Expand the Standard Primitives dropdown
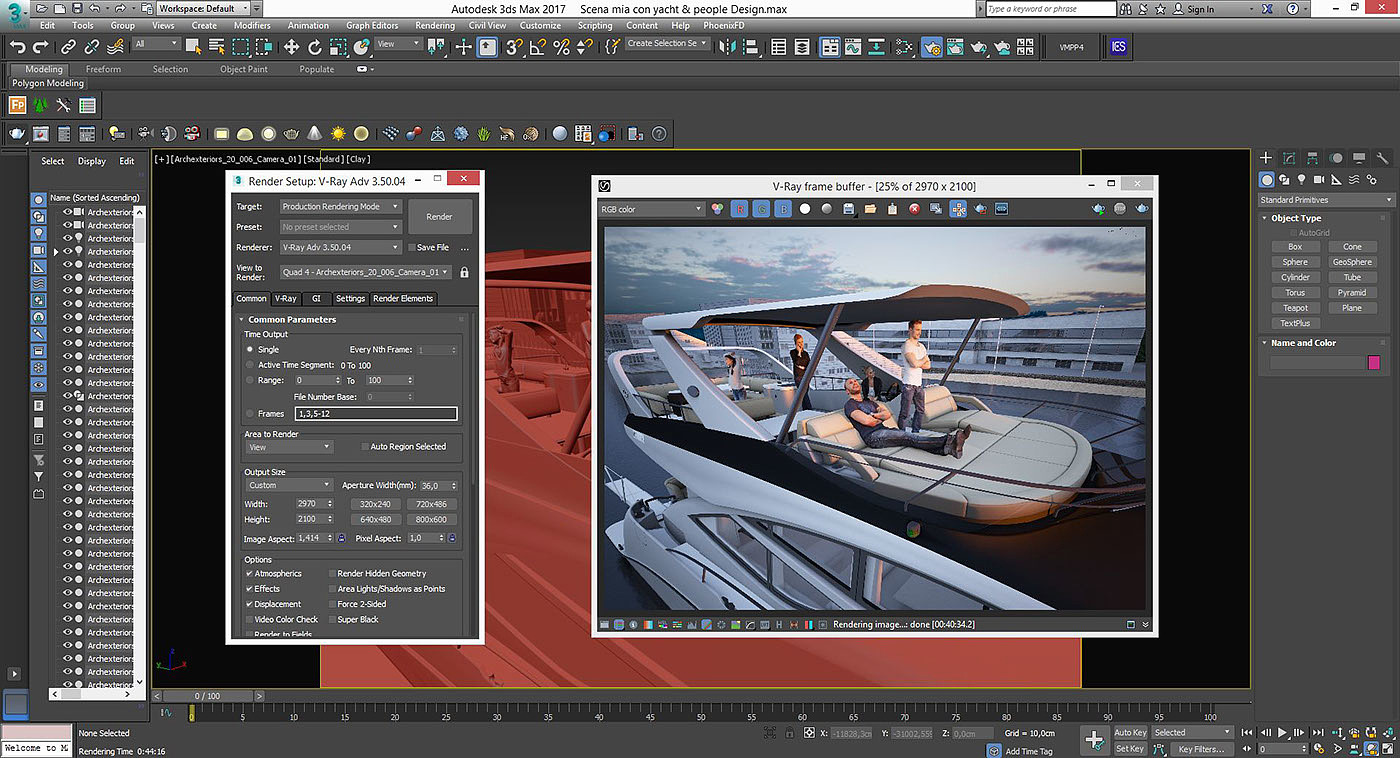The height and width of the screenshot is (758, 1400). [1325, 200]
